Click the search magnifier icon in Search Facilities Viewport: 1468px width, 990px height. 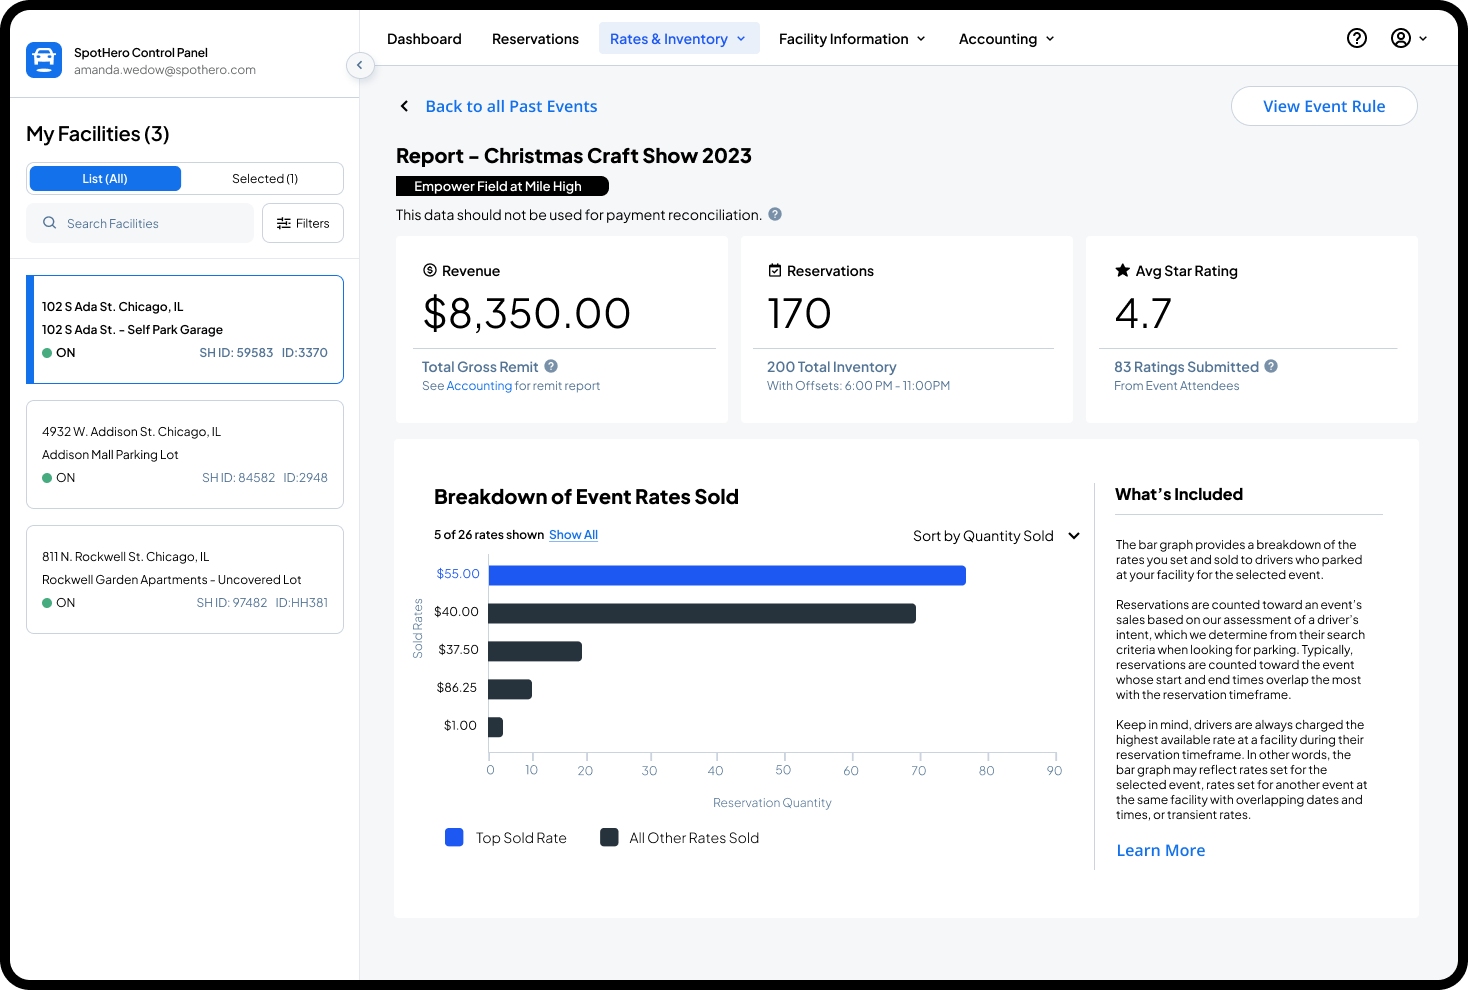(49, 223)
